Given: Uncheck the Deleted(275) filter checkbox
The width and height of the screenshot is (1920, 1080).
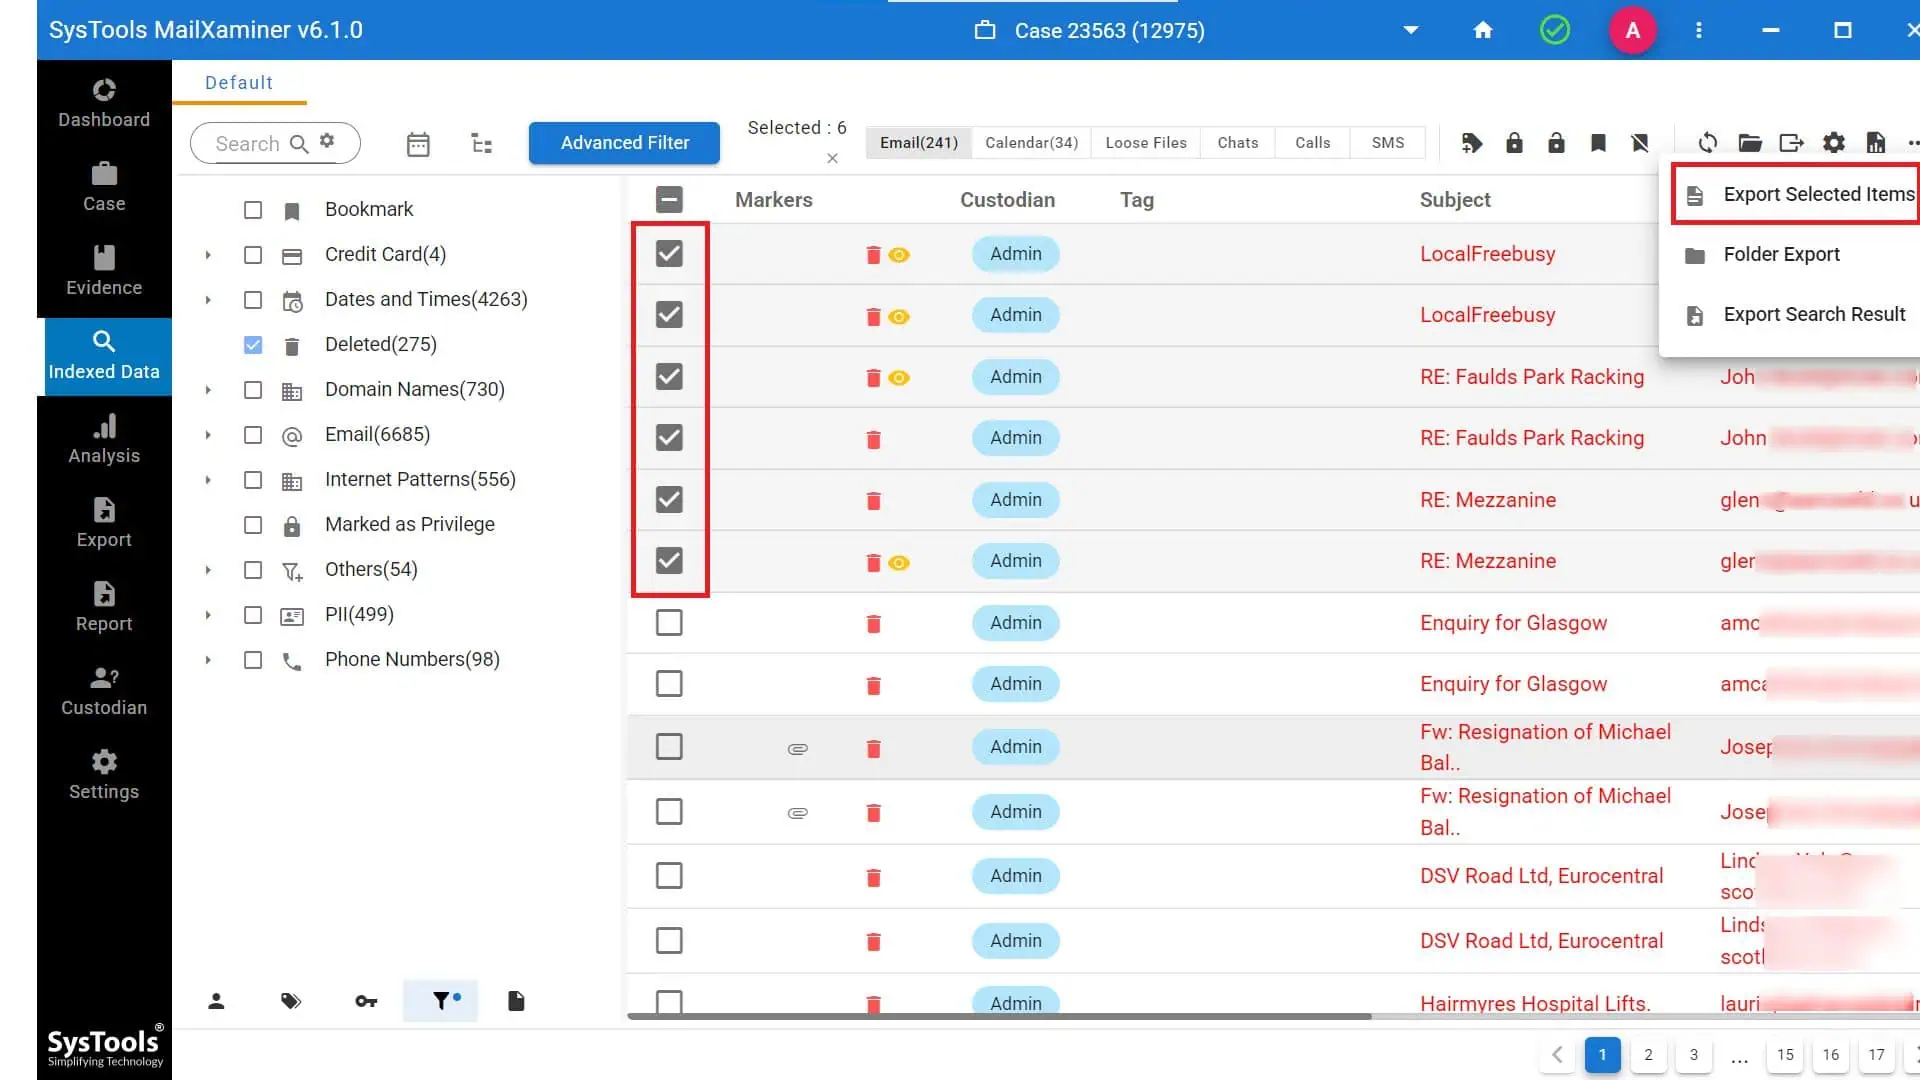Looking at the screenshot, I should tap(253, 345).
